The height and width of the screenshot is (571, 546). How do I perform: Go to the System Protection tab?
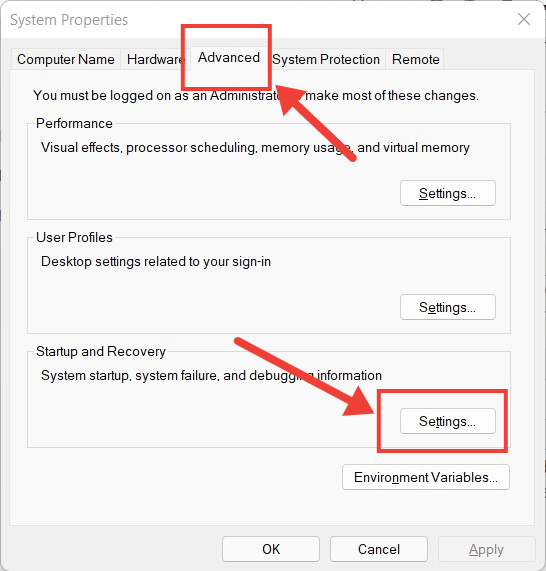click(x=326, y=59)
